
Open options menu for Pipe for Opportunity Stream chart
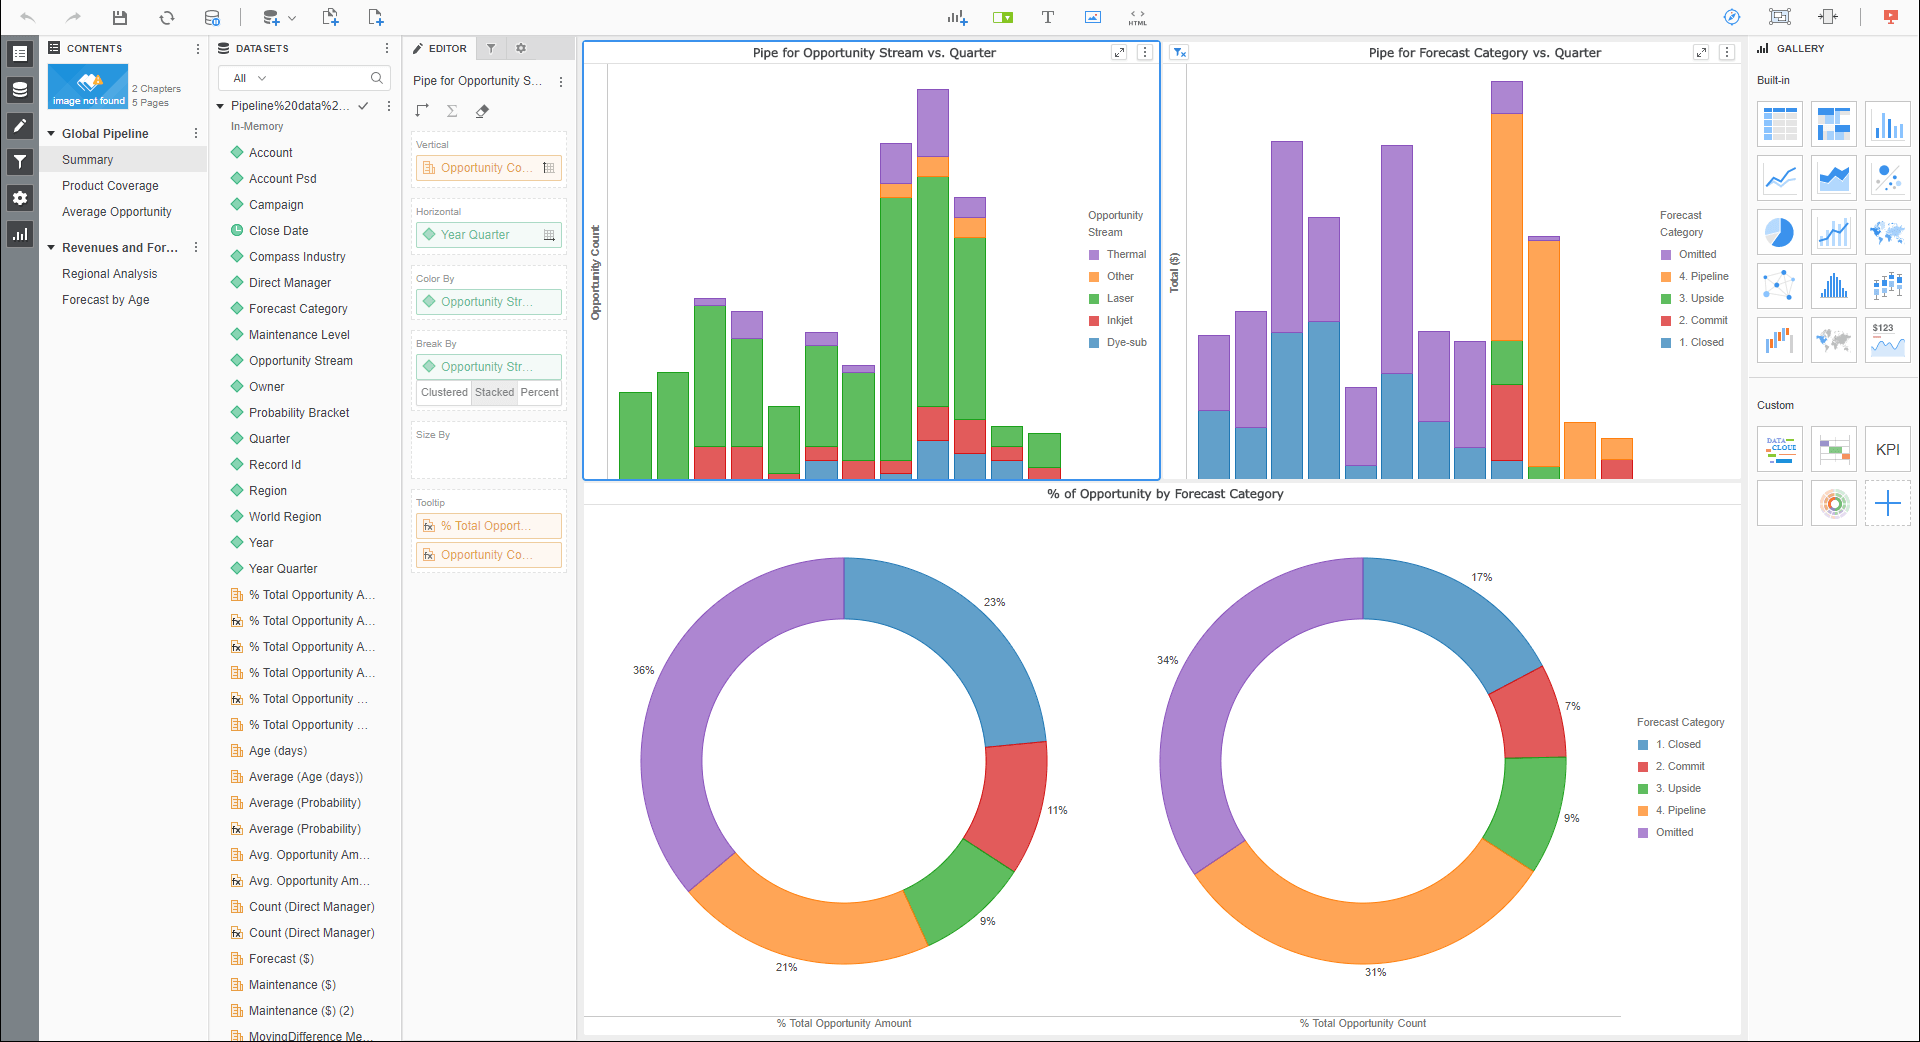(x=1144, y=52)
